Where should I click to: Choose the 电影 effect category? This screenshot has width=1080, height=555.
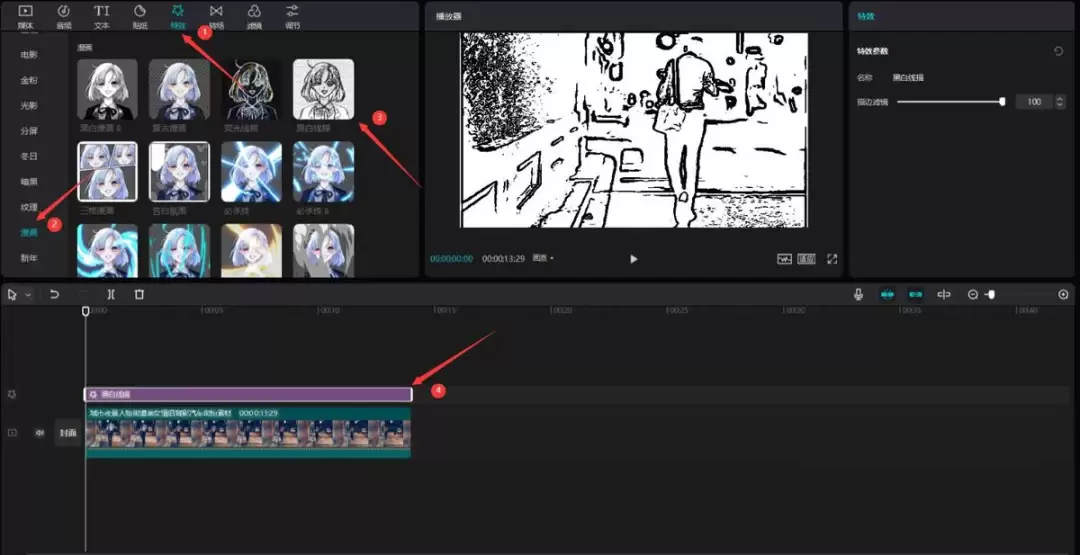[x=29, y=54]
